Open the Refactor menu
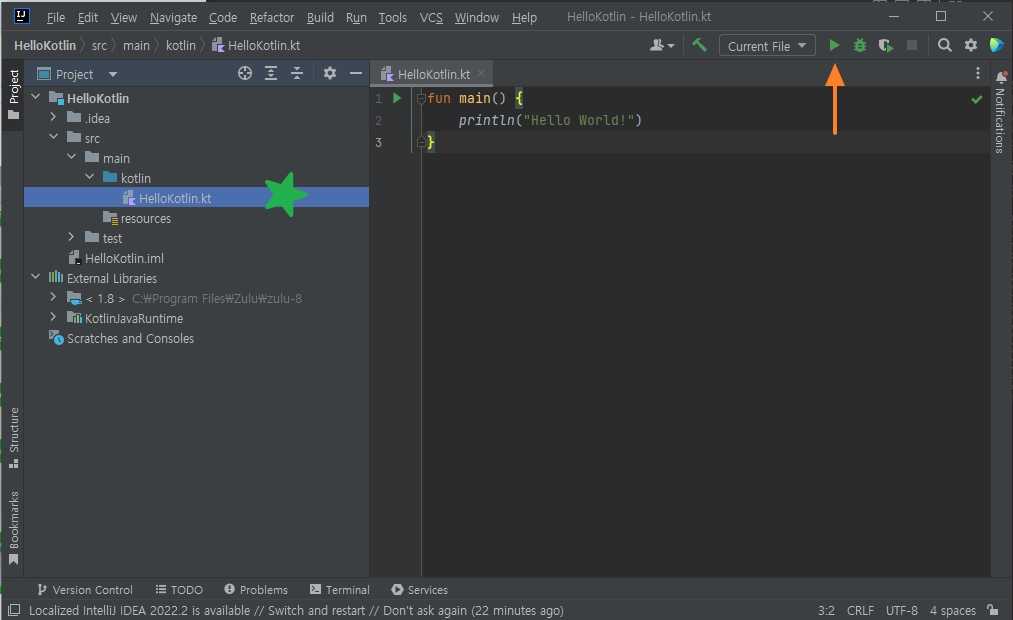The height and width of the screenshot is (620, 1013). (272, 17)
